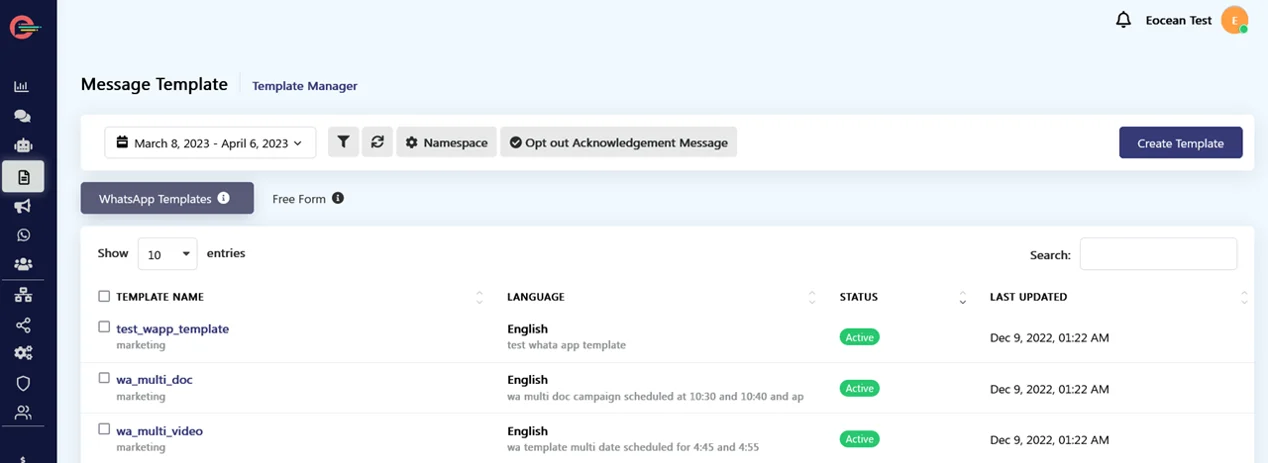Screen dimensions: 1268x463
Task: Open the campaigns megaphone sidebar icon
Action: click(x=22, y=206)
